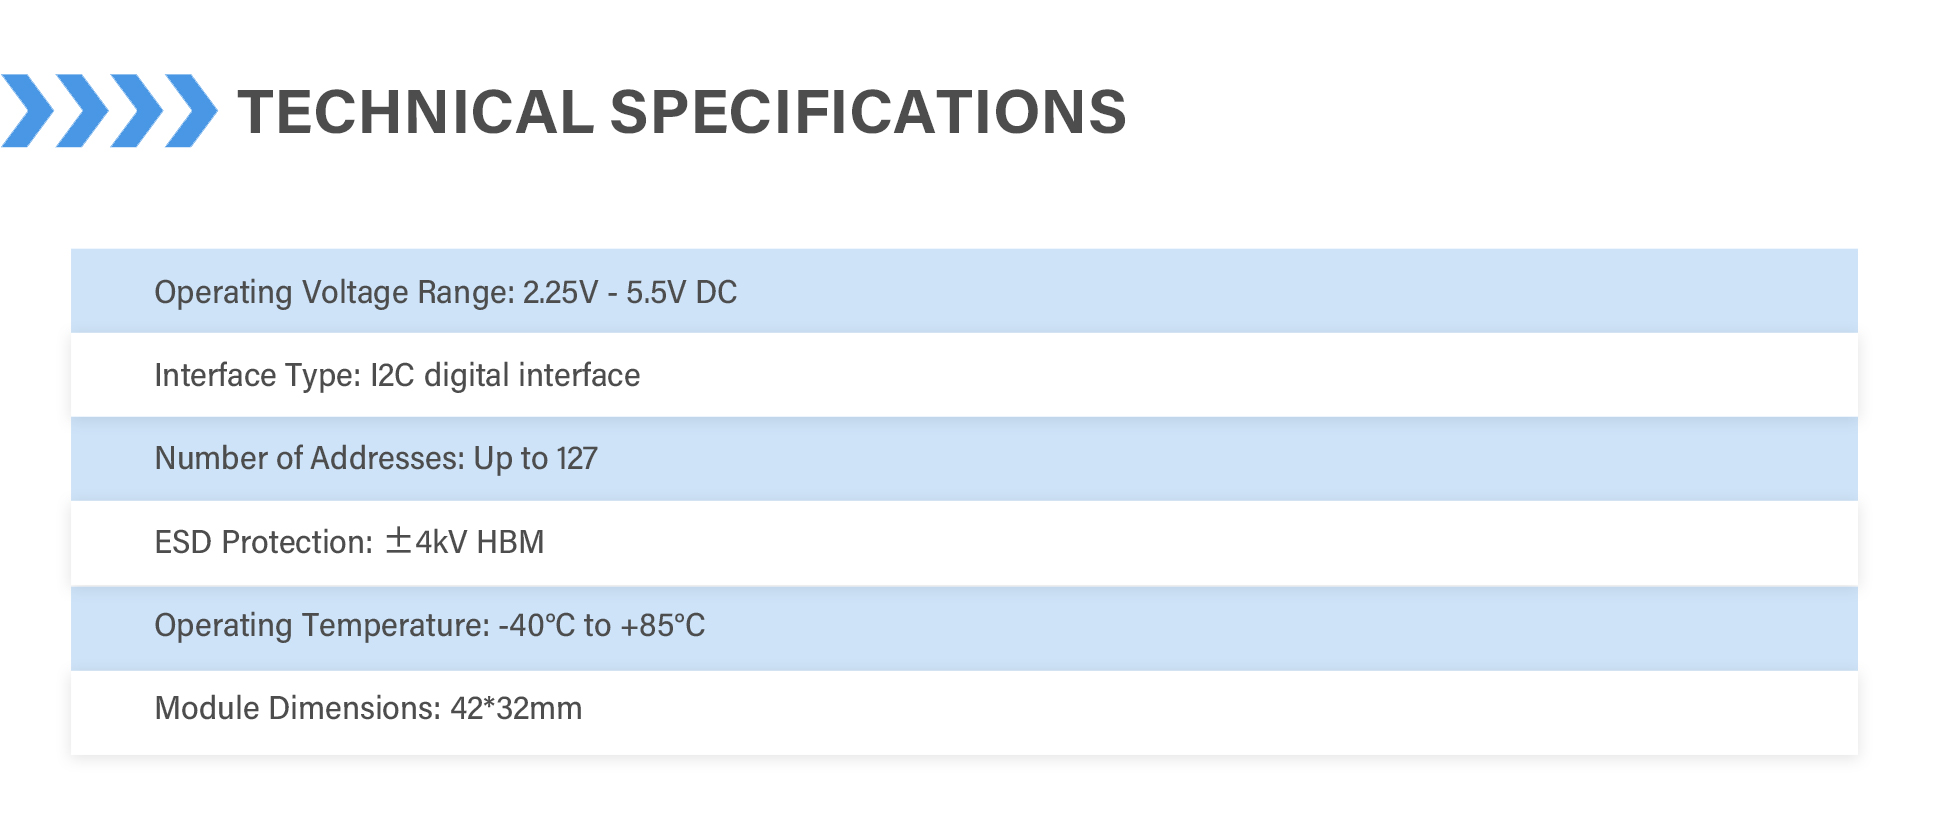Click the 42*32mm dimension value

tap(516, 708)
